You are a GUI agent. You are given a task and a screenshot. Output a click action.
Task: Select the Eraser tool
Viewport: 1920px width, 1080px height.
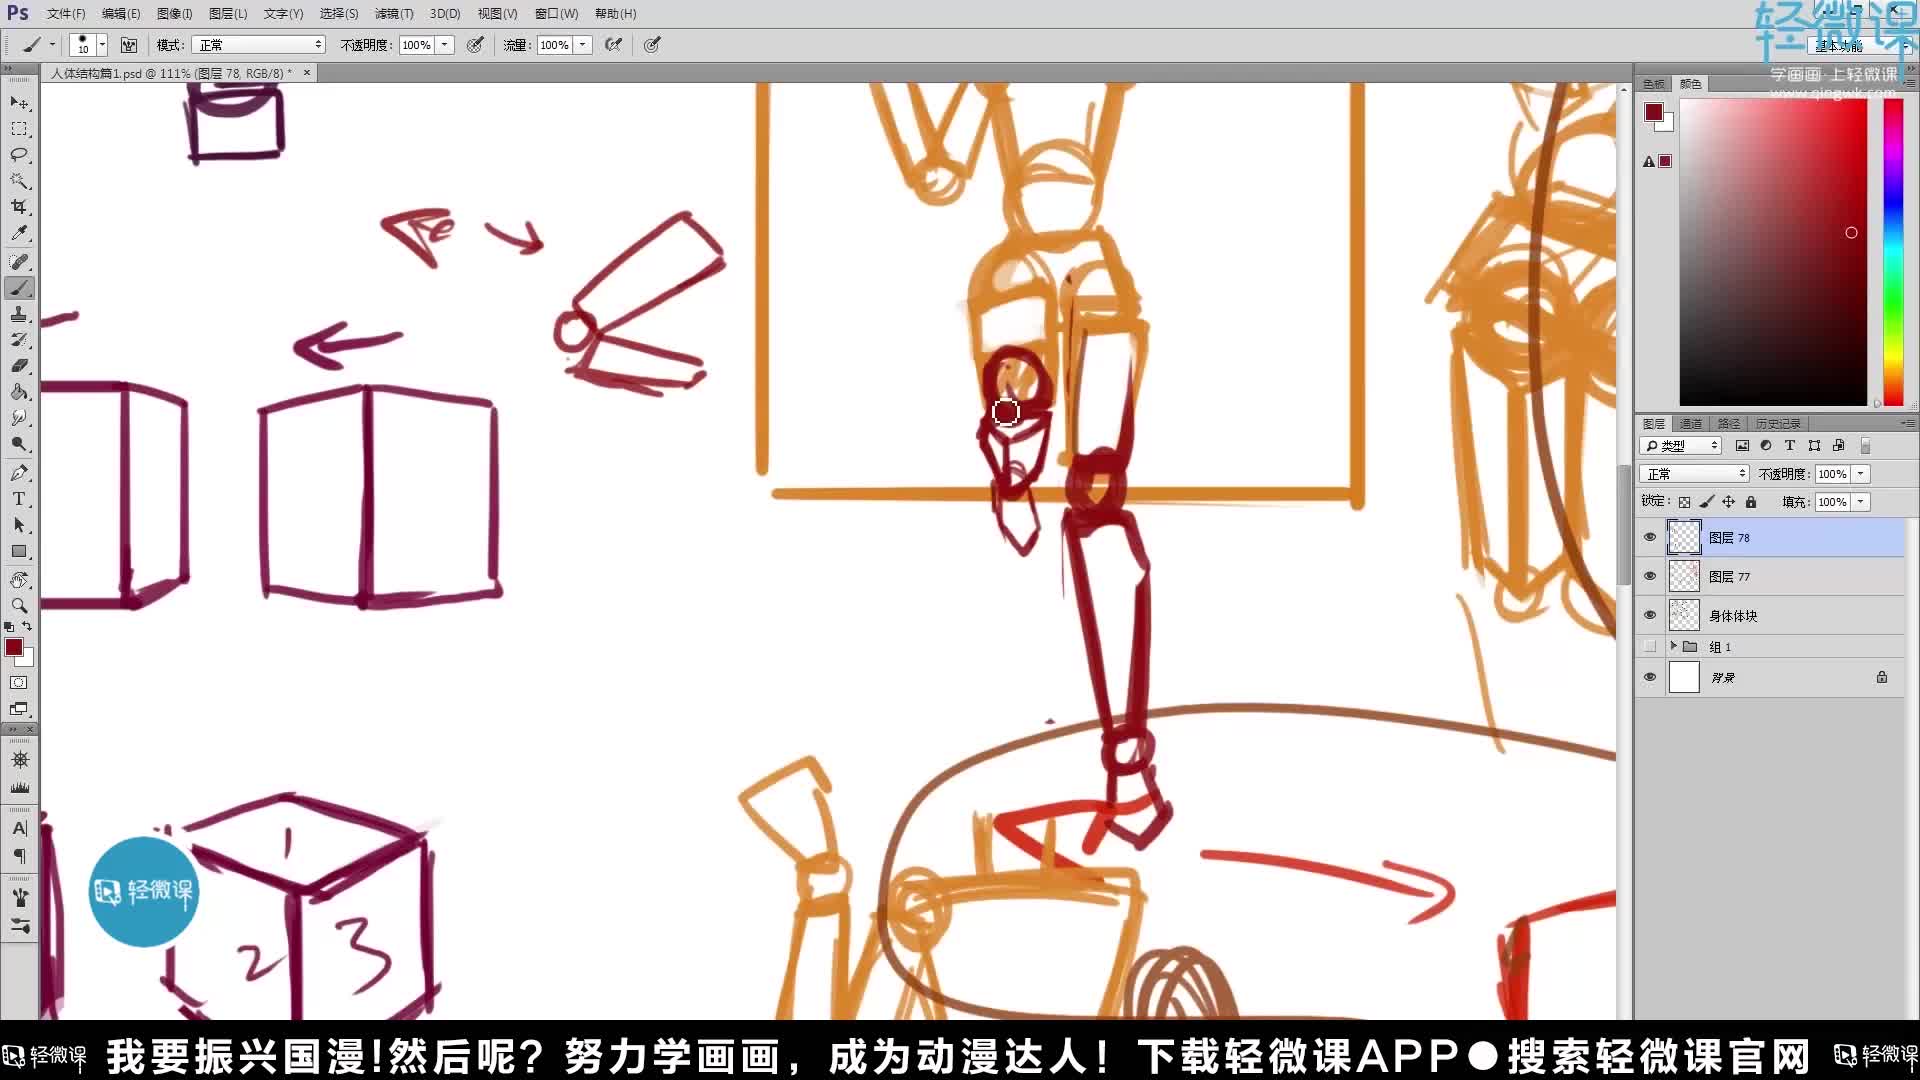click(x=20, y=367)
